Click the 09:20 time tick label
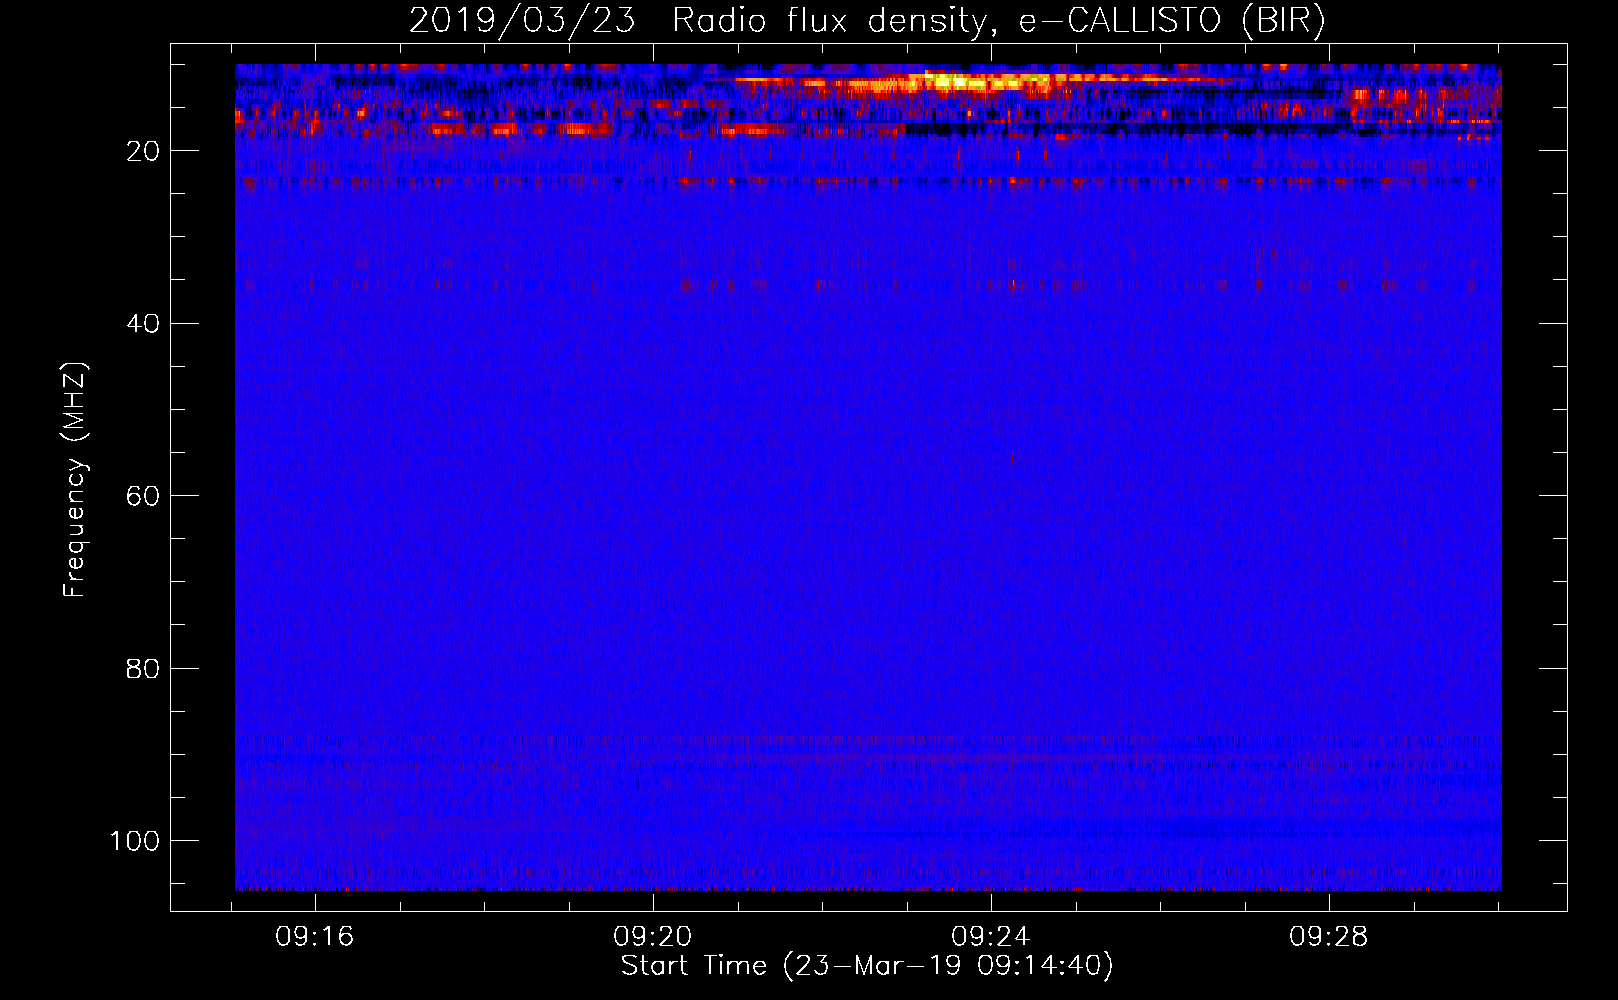1618x1000 pixels. pyautogui.click(x=653, y=937)
